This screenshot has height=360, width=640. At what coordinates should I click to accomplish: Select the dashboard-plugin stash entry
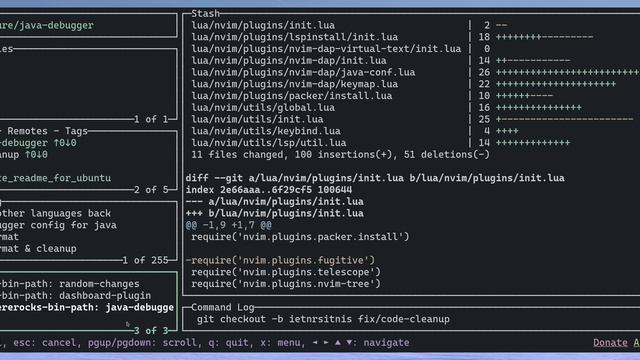(x=76, y=296)
